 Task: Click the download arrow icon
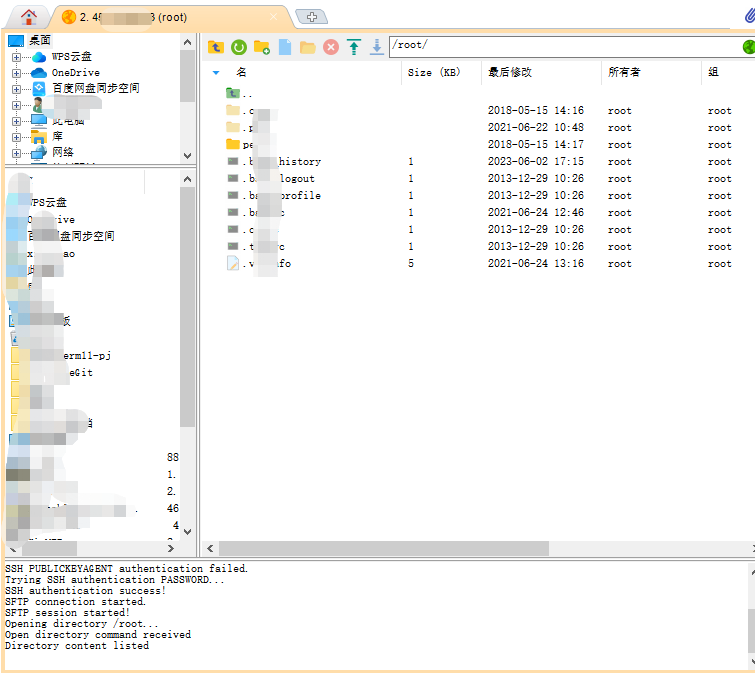tap(377, 47)
